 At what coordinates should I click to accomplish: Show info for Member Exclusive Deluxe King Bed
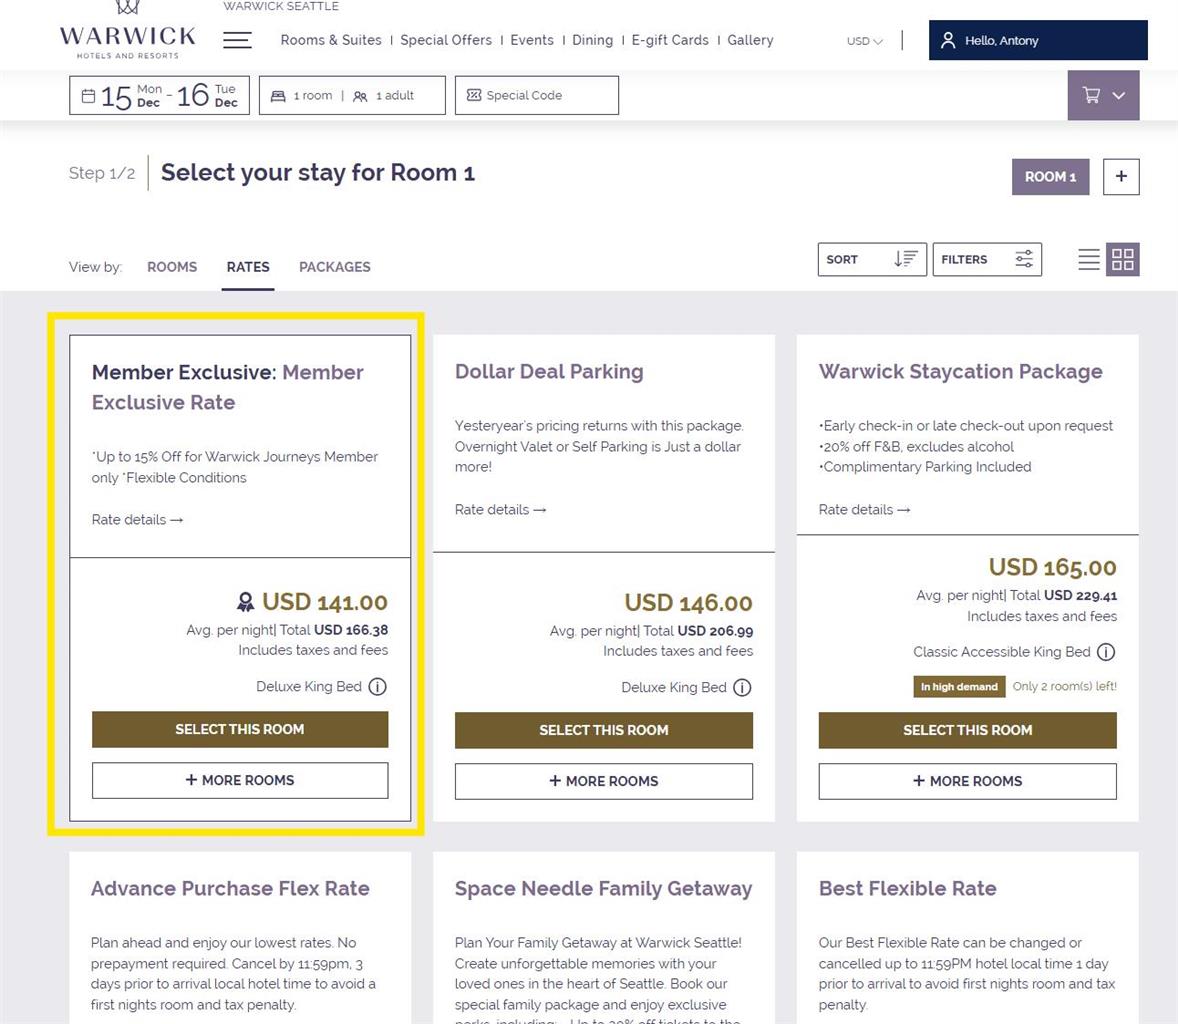click(377, 687)
